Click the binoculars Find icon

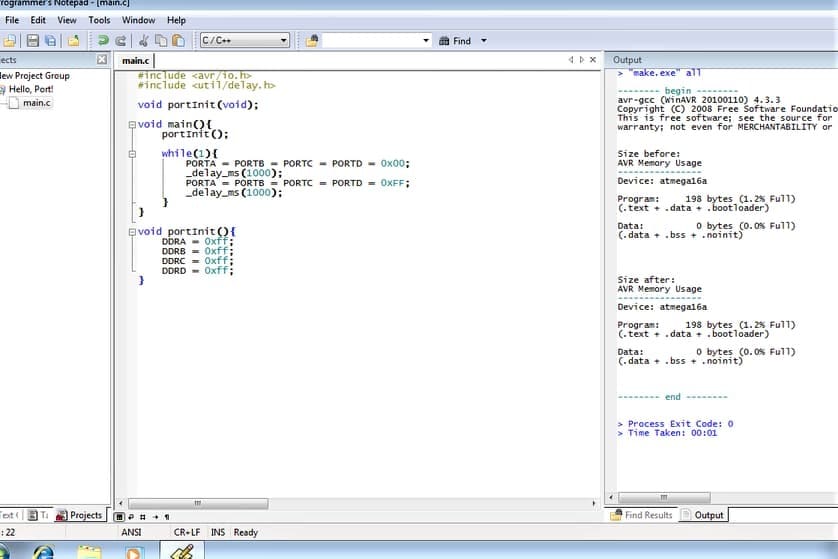(x=444, y=41)
